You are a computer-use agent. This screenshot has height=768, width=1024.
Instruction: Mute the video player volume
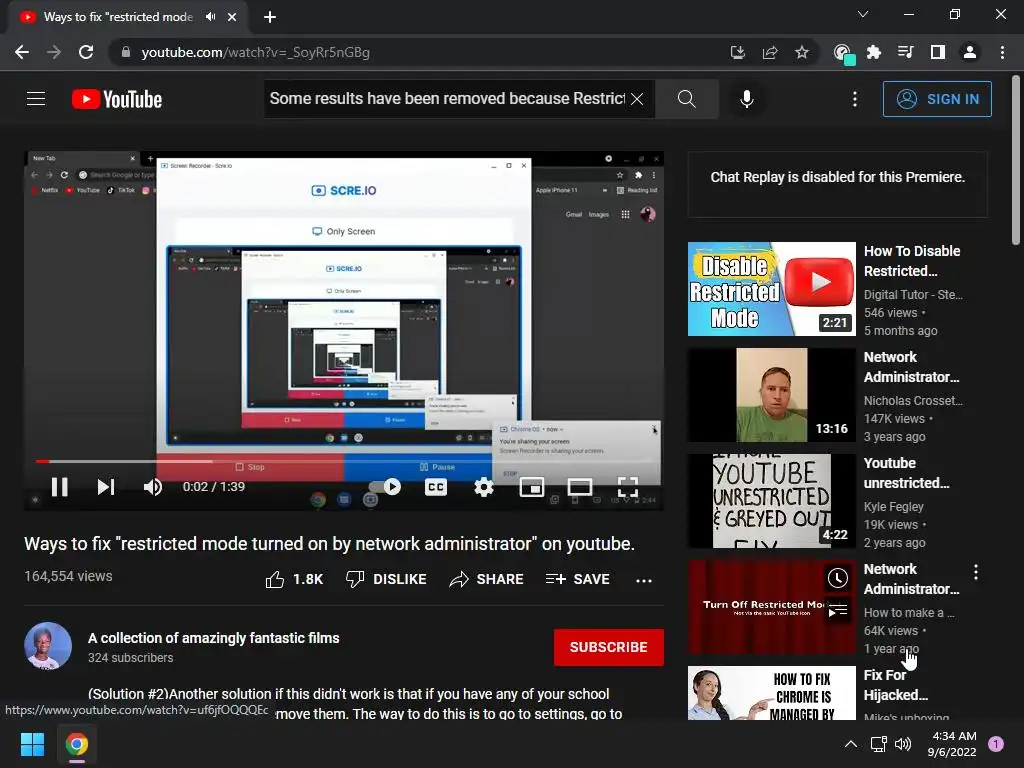[153, 487]
